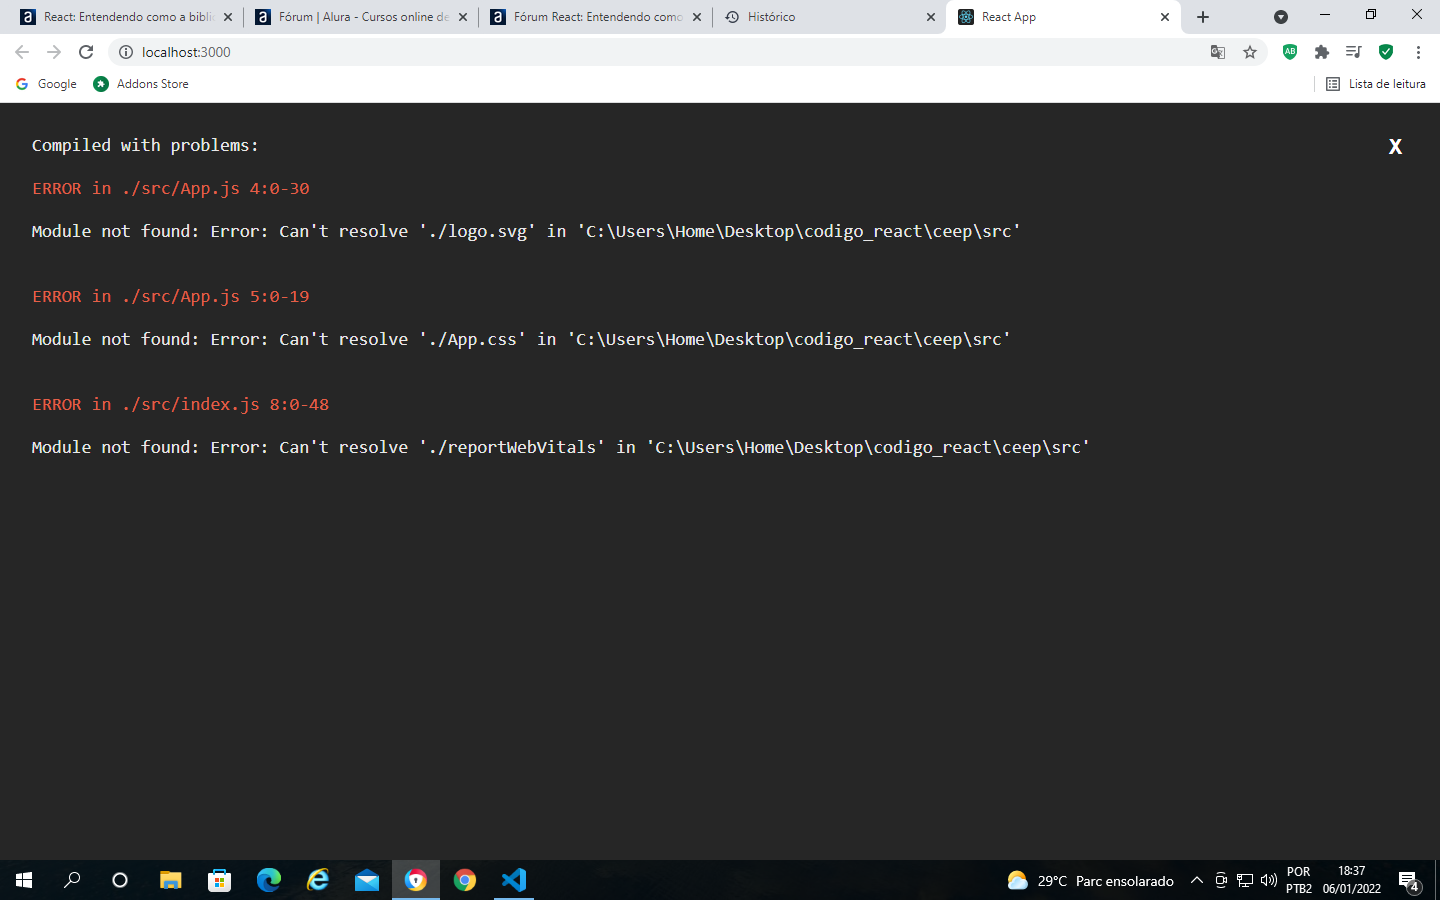Screen dimensions: 1440x900
Task: Go back to previous page
Action: 22,52
